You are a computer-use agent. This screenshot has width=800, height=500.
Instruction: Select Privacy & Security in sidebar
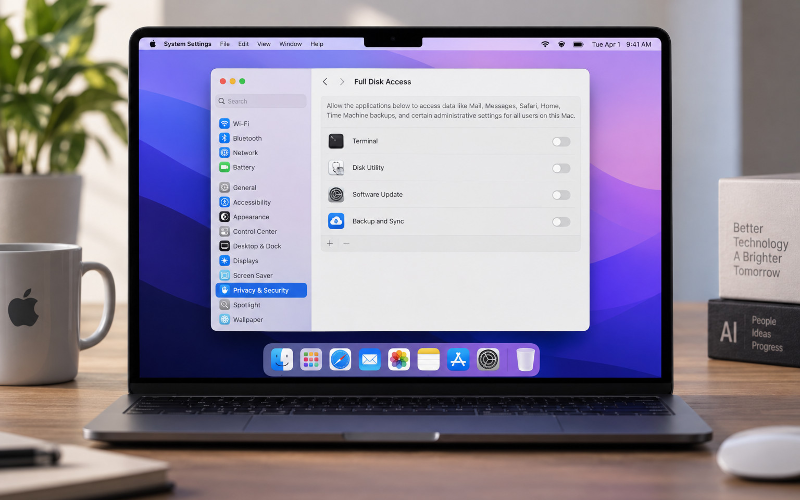point(261,290)
